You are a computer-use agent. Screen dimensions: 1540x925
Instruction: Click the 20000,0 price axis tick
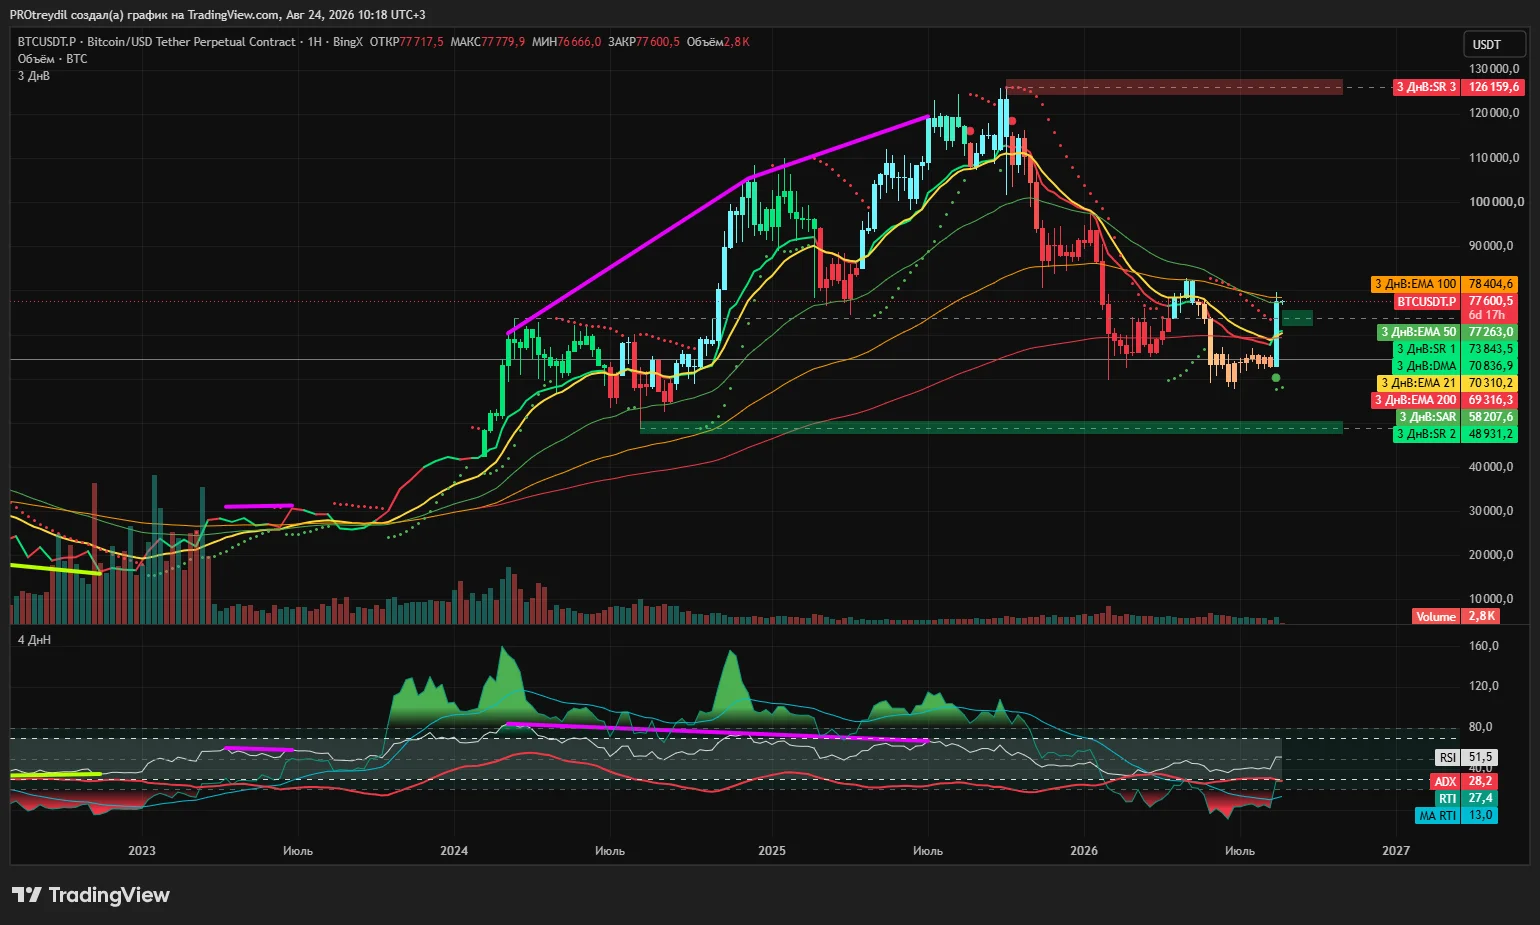pyautogui.click(x=1491, y=555)
